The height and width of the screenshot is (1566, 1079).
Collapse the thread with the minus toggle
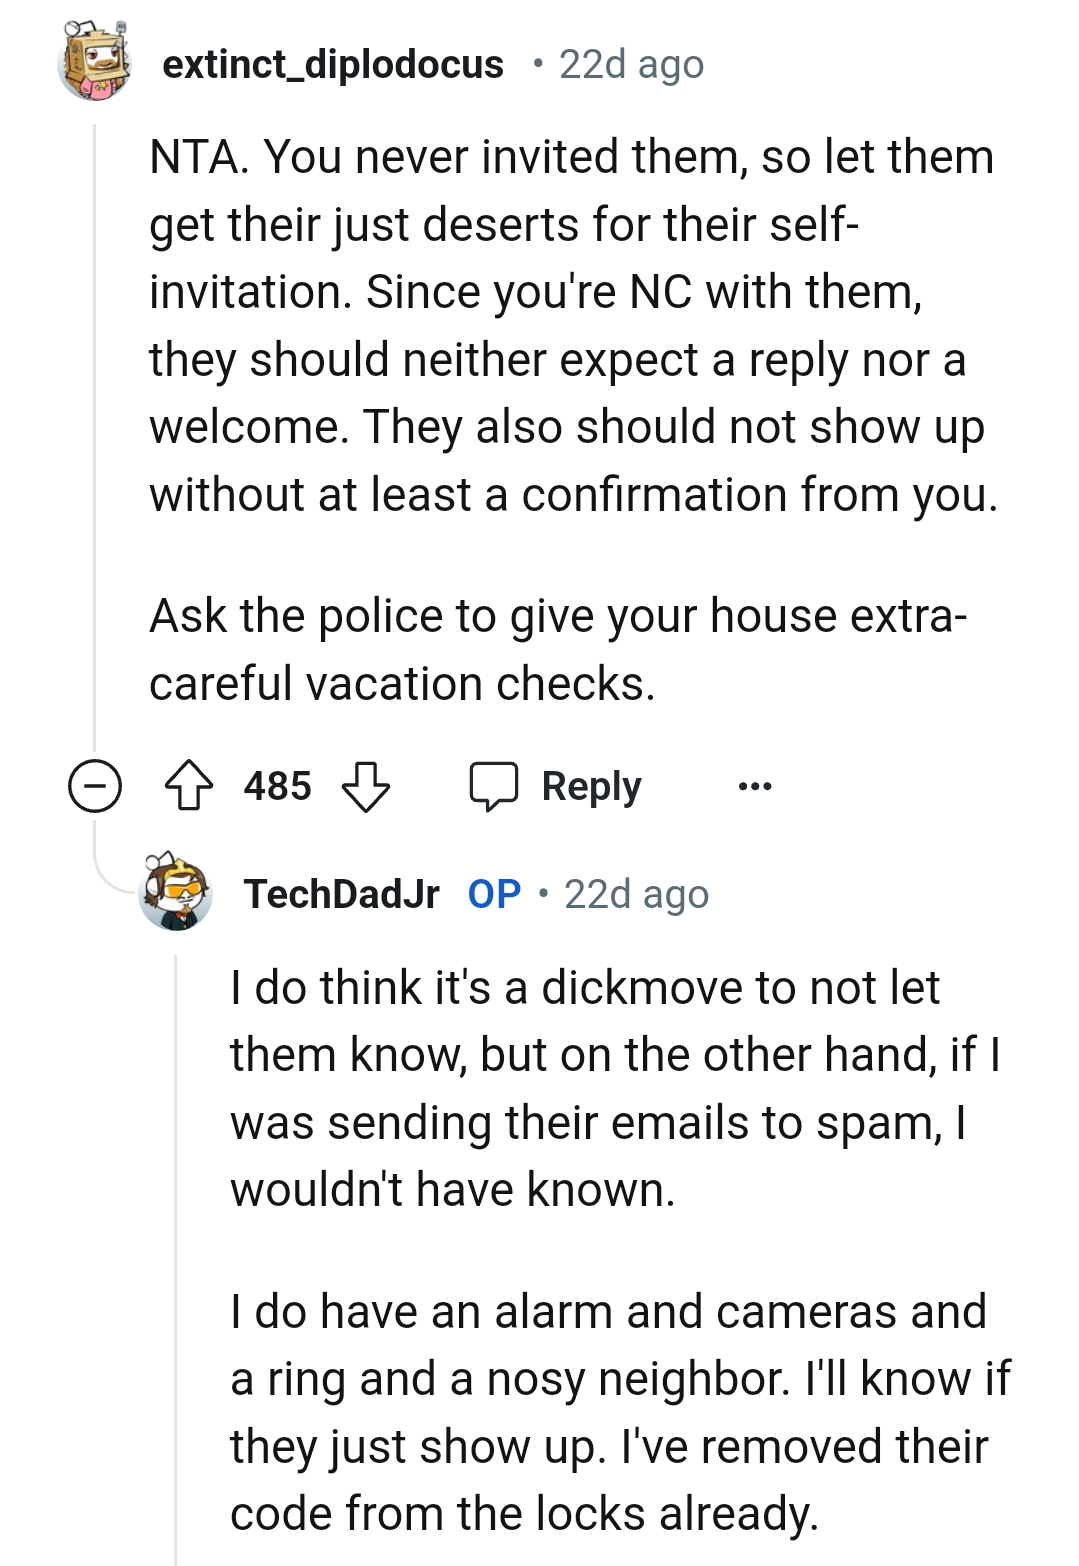94,786
